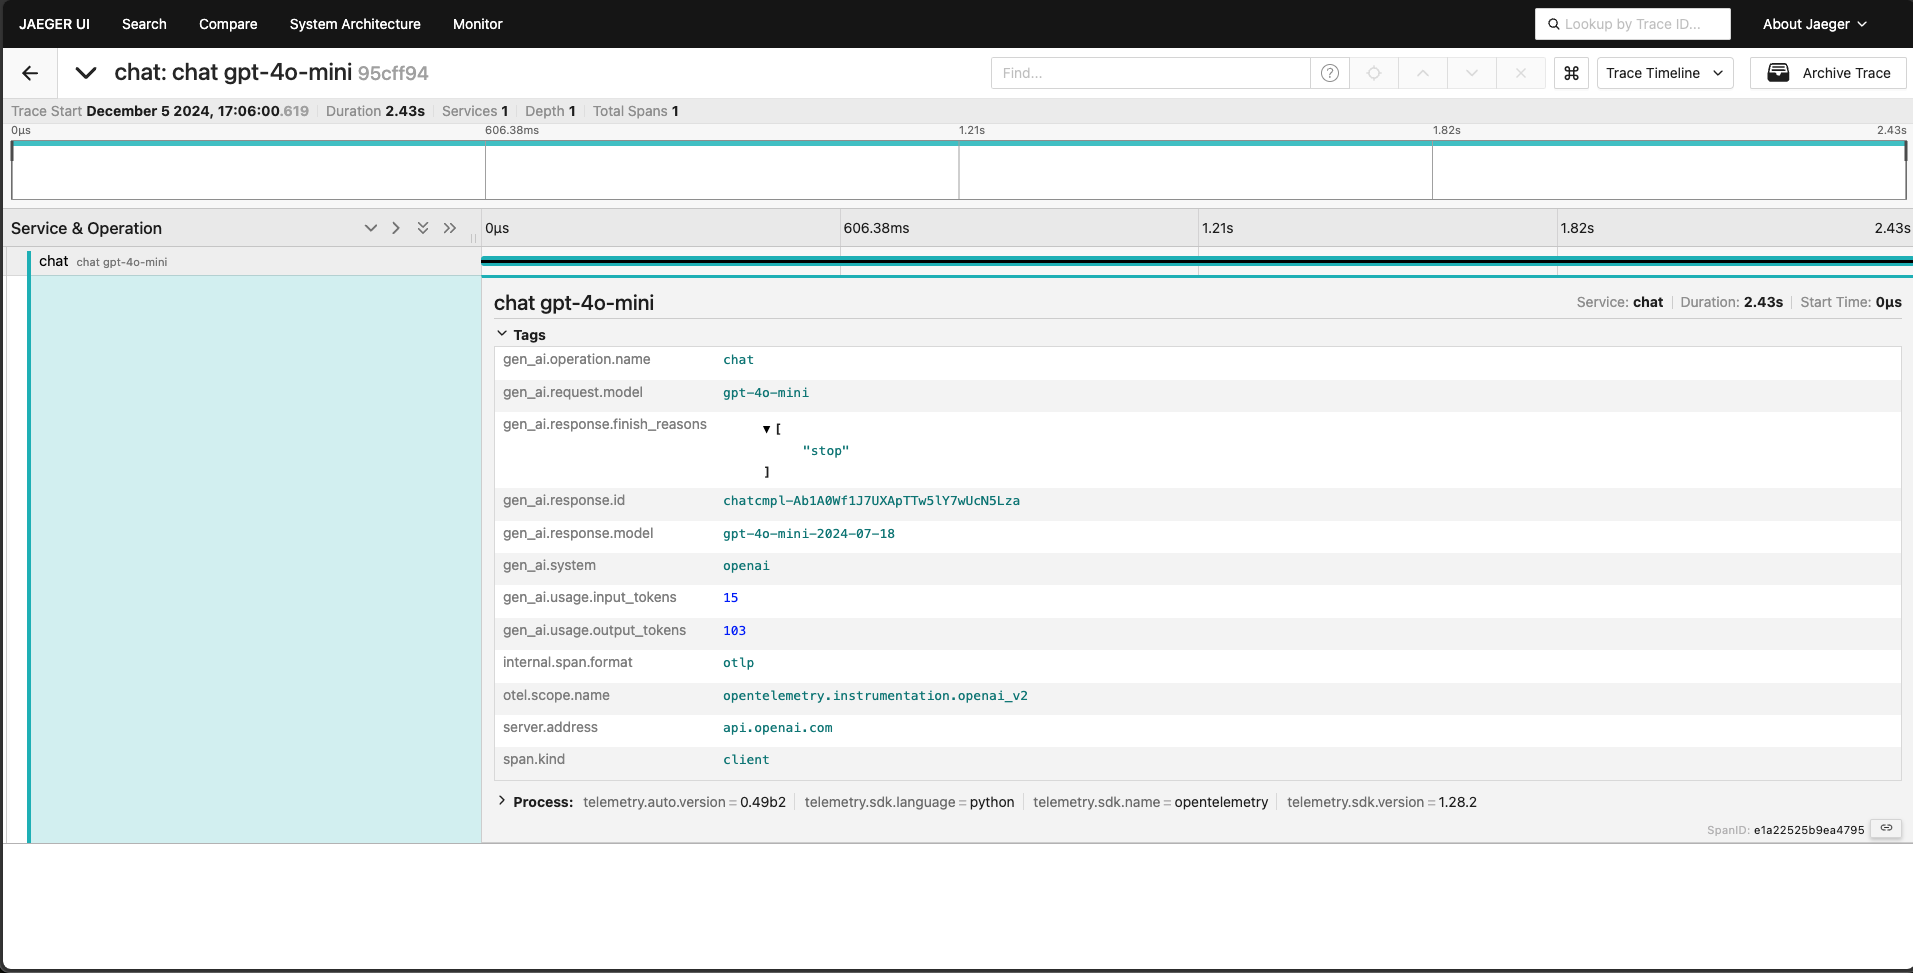Click the back arrow to return to search

[x=30, y=72]
